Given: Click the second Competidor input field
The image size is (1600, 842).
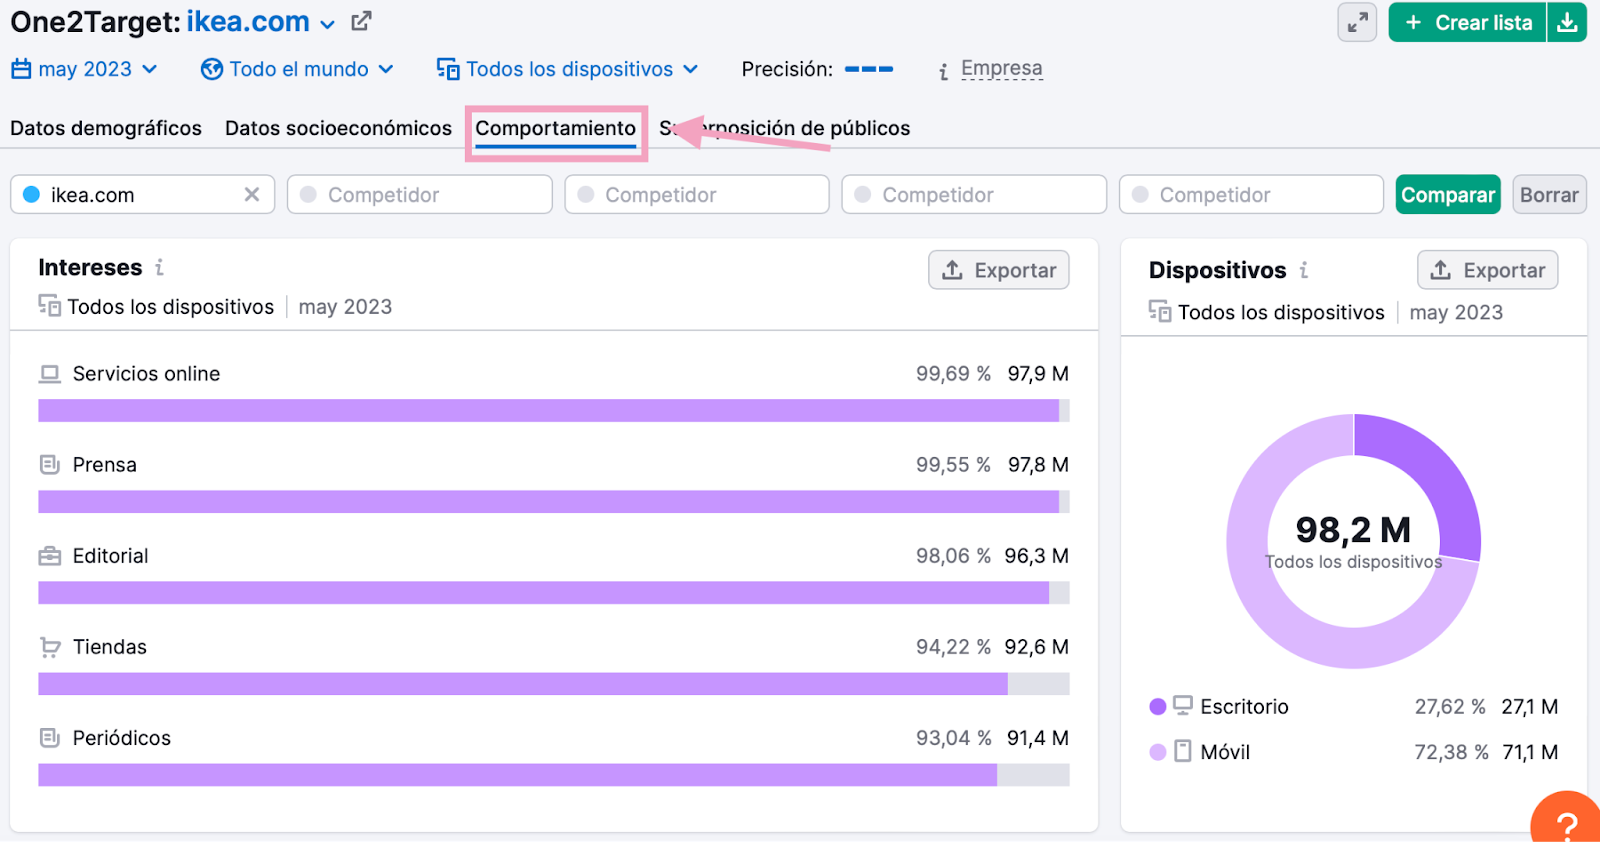Looking at the screenshot, I should (x=697, y=194).
